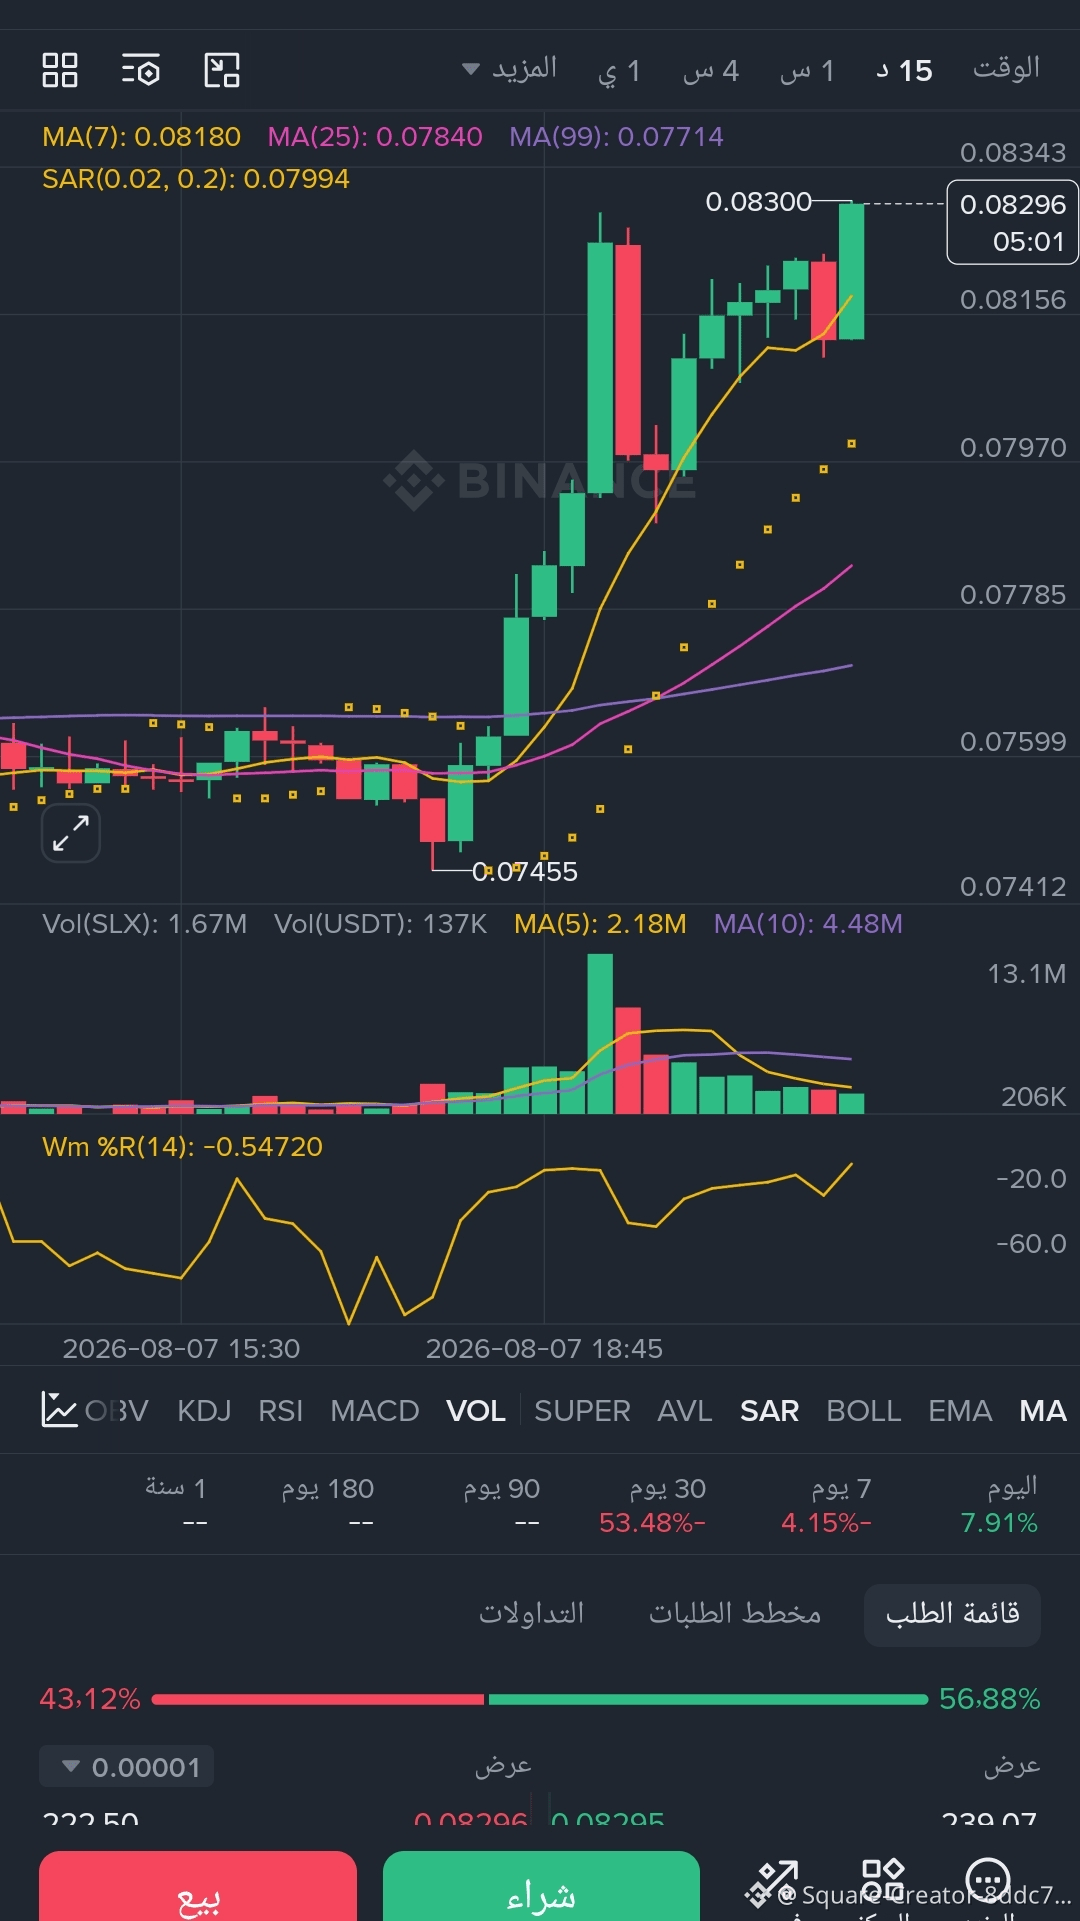
Task: Toggle the VOL indicator
Action: (476, 1410)
